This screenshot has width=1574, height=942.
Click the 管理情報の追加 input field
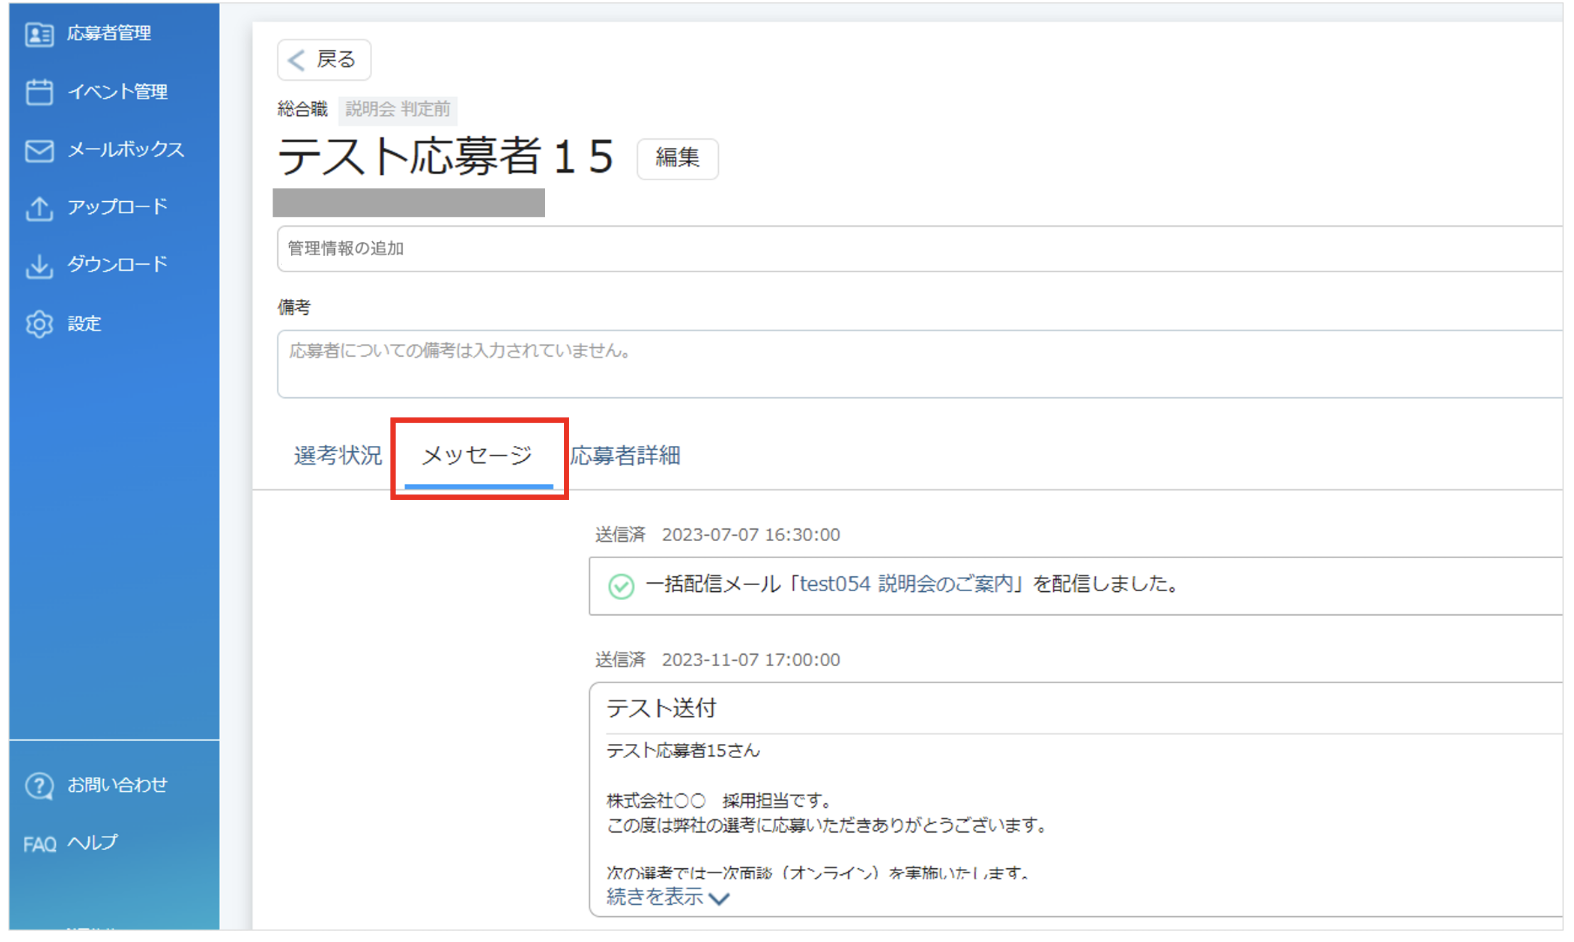920,249
